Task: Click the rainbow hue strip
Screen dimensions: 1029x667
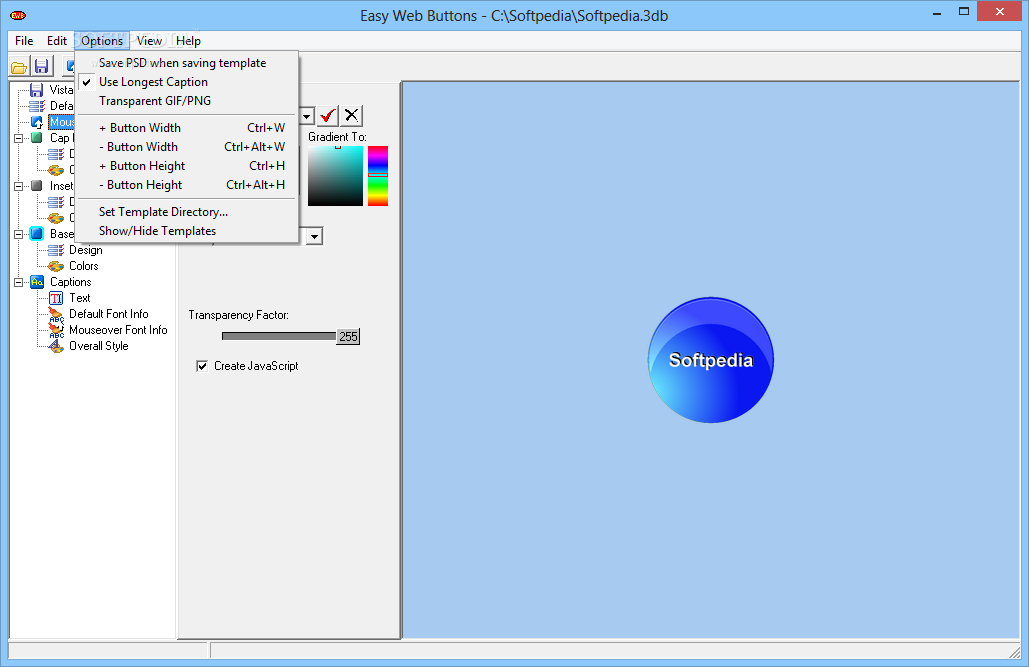Action: click(x=378, y=176)
